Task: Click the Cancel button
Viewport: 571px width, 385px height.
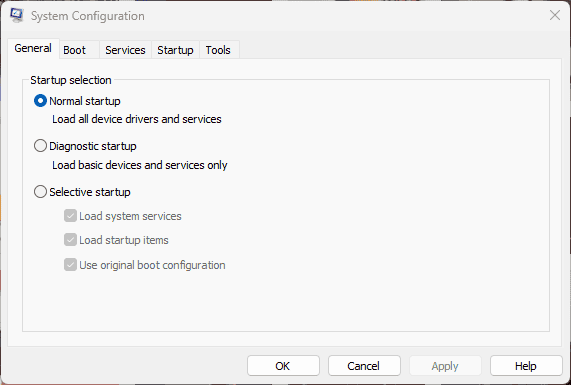Action: 364,366
